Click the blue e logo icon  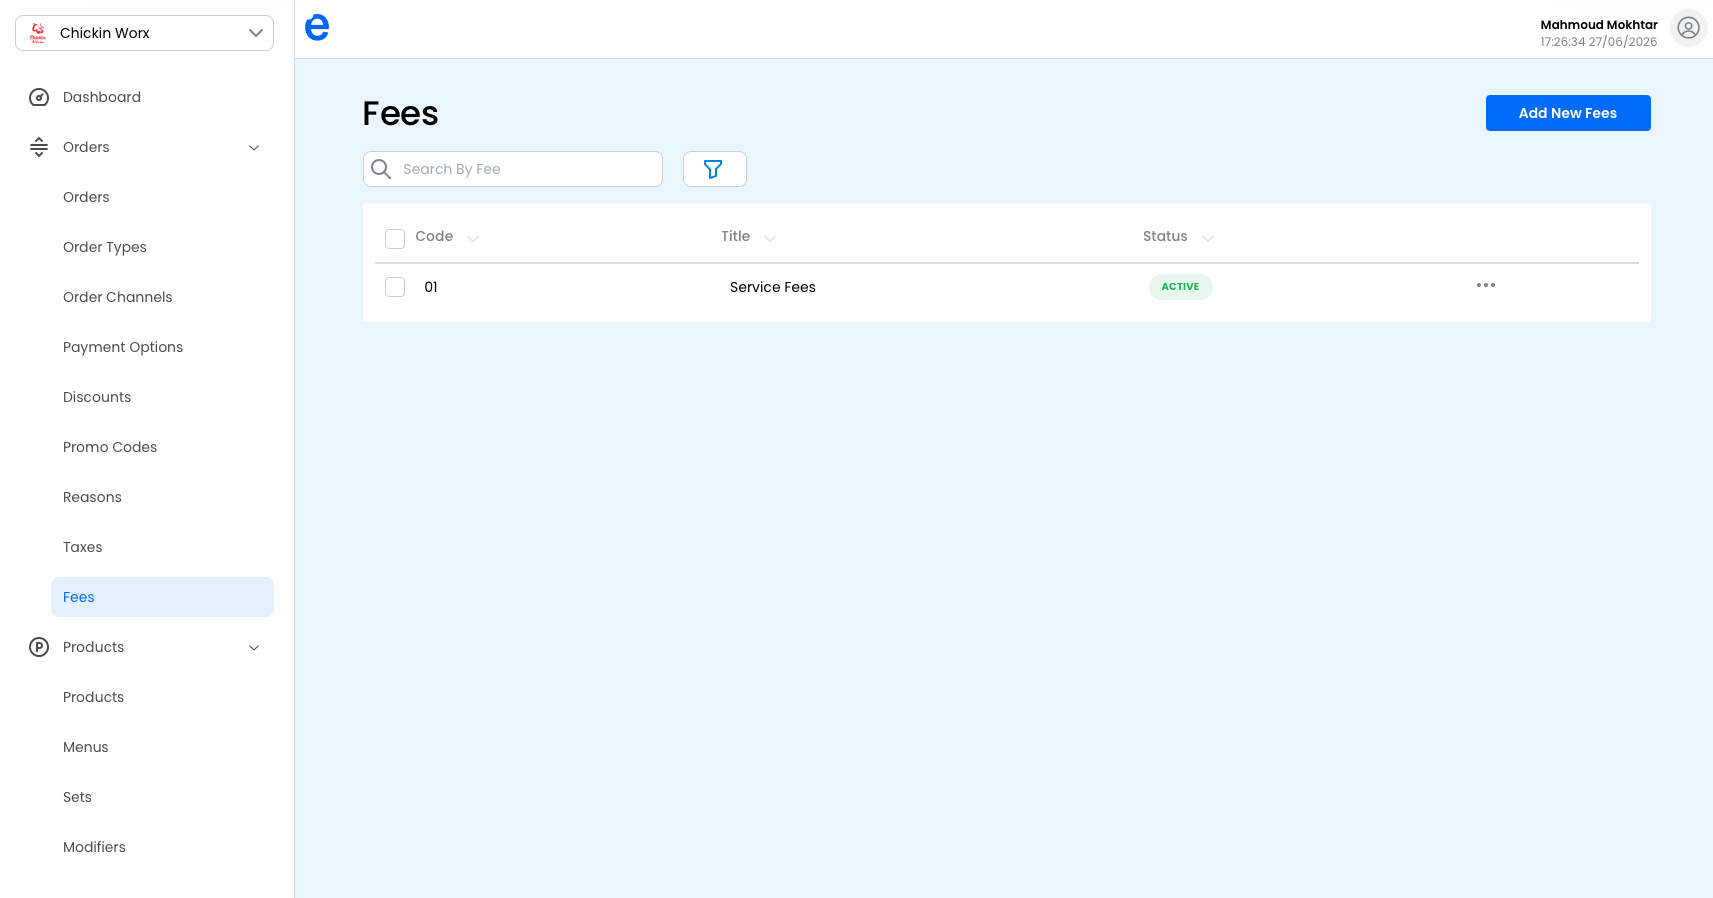[x=317, y=28]
